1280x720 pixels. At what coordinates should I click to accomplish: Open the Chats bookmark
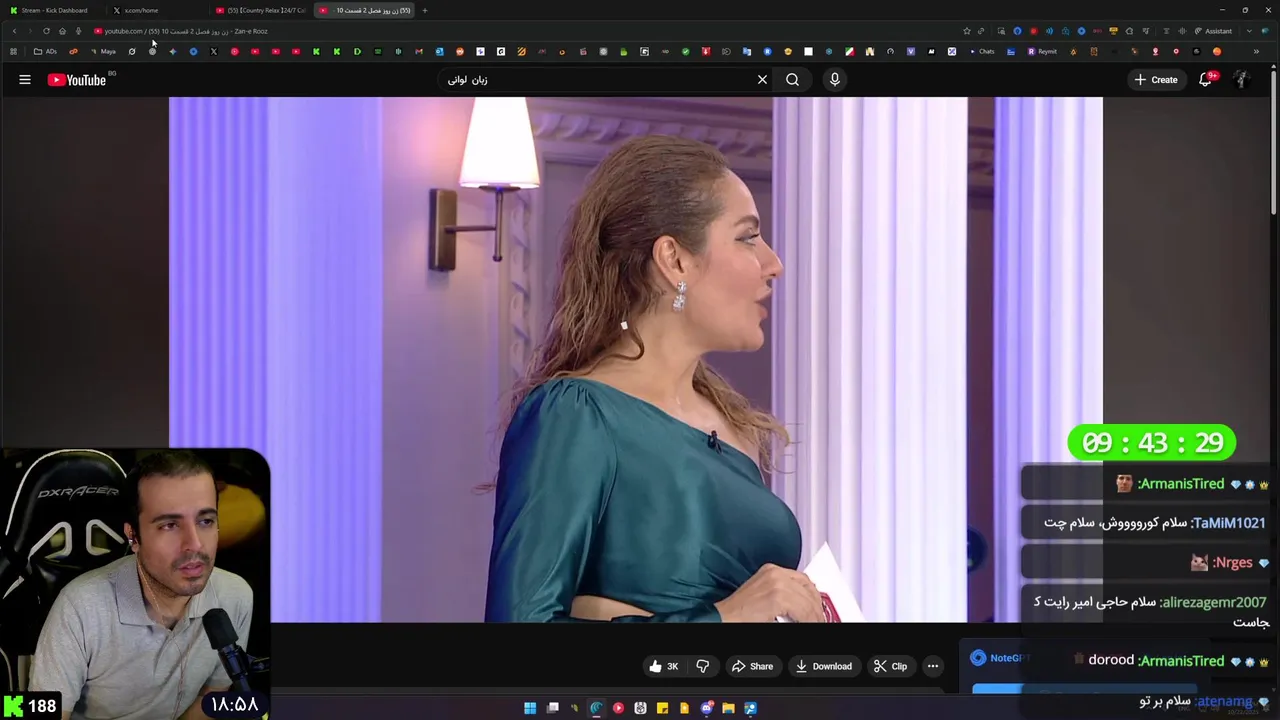point(982,51)
